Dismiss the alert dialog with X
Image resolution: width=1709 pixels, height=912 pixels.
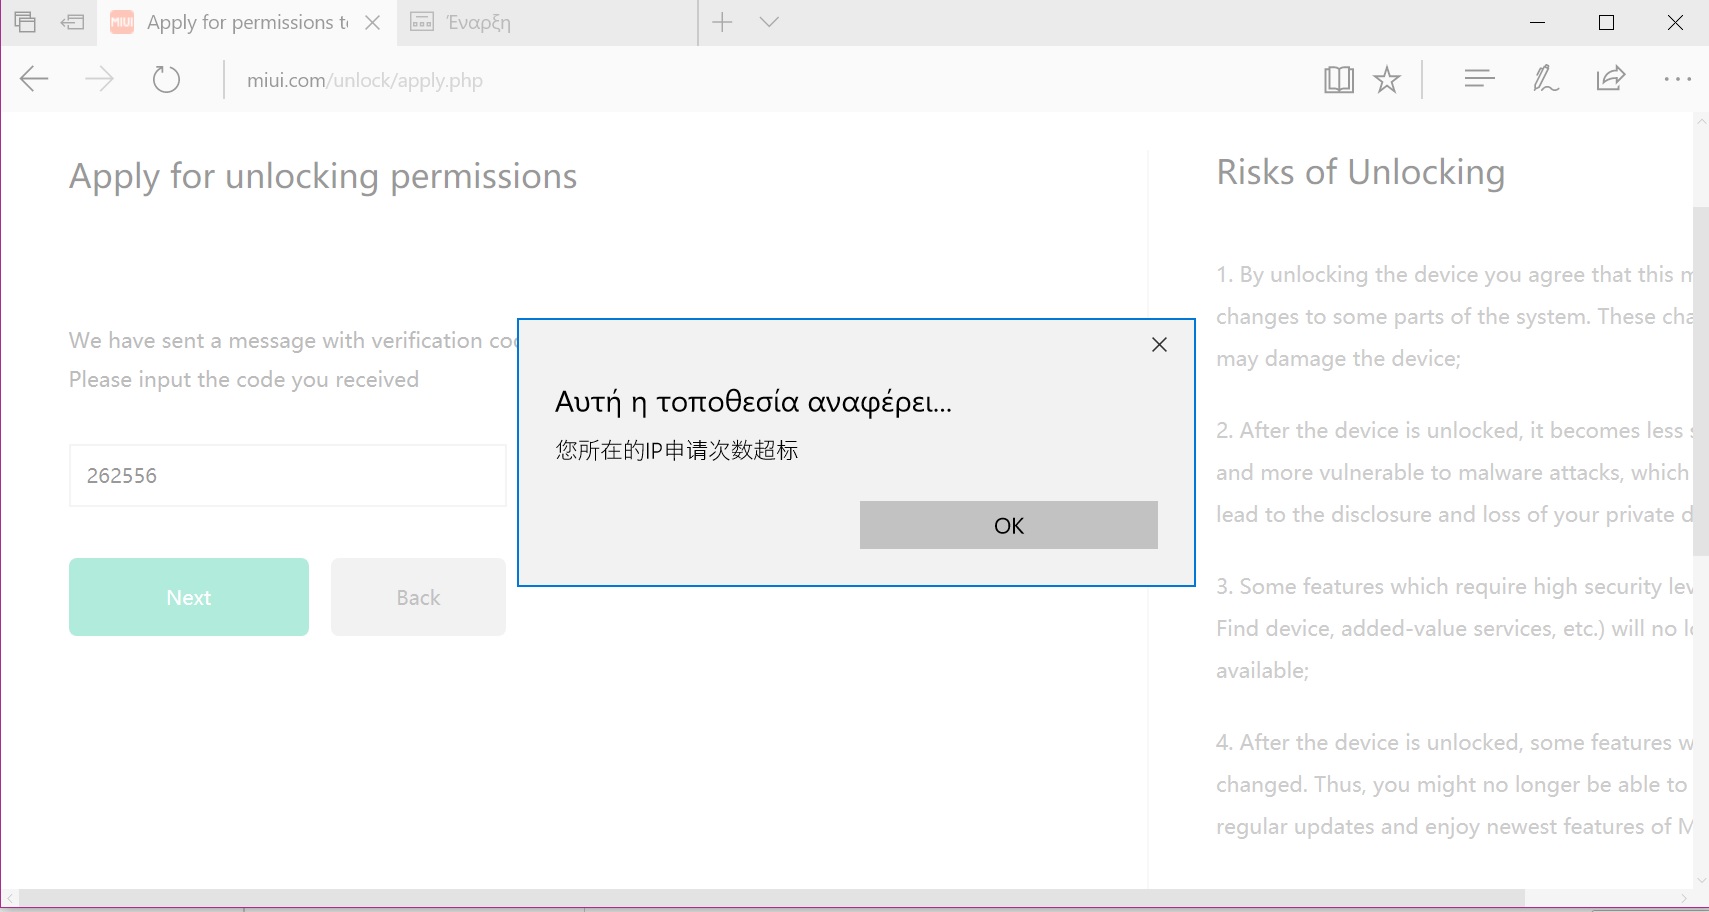[1159, 344]
